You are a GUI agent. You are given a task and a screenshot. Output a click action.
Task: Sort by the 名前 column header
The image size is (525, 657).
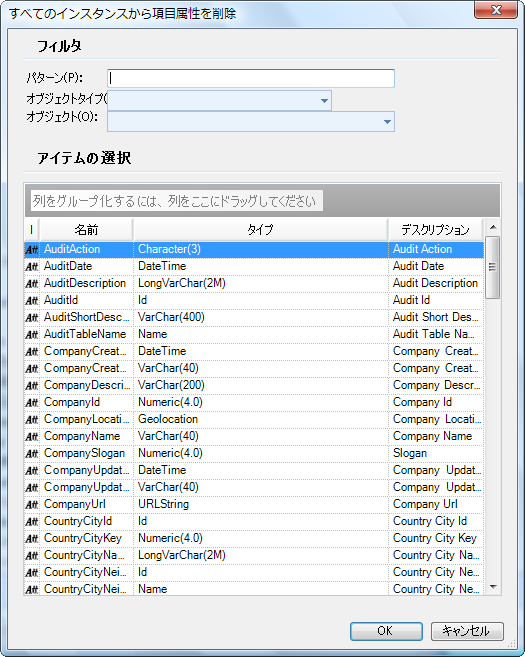(x=86, y=230)
